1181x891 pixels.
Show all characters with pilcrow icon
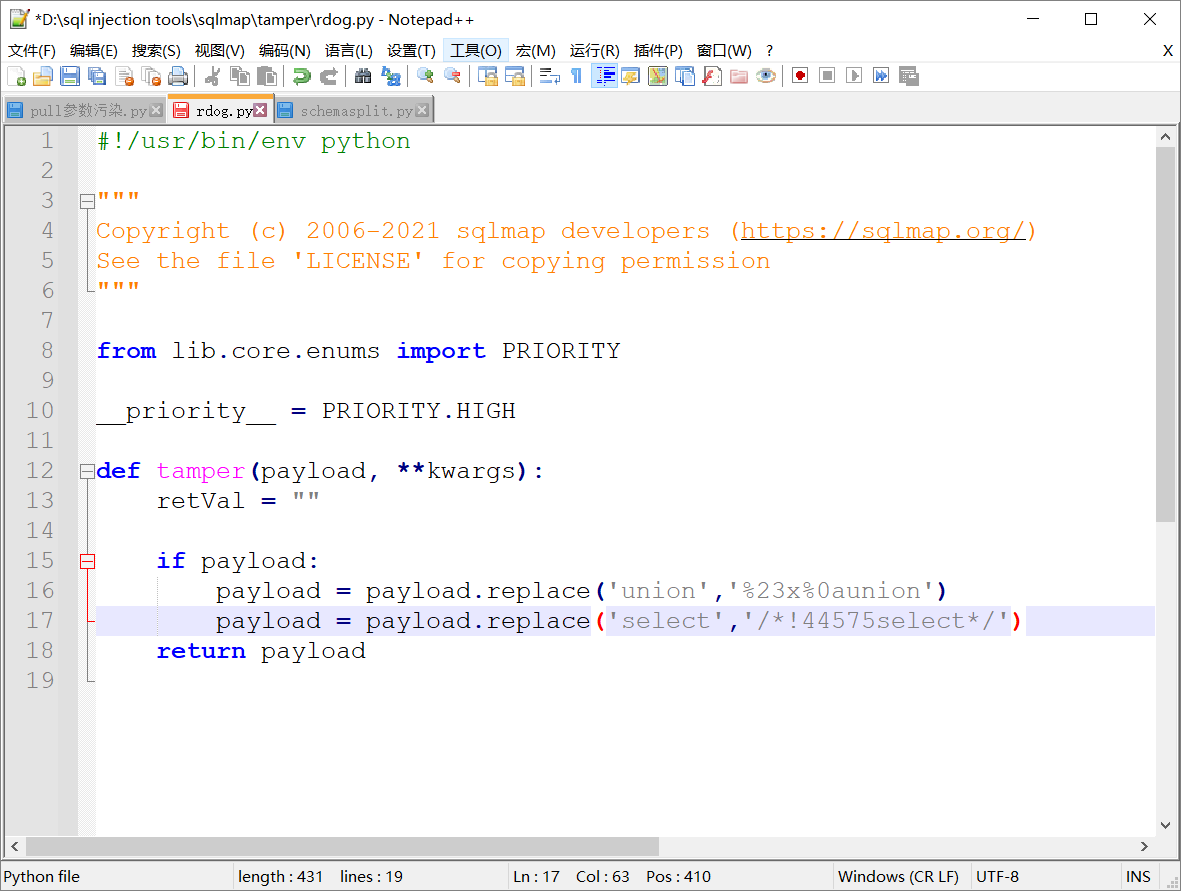[577, 76]
